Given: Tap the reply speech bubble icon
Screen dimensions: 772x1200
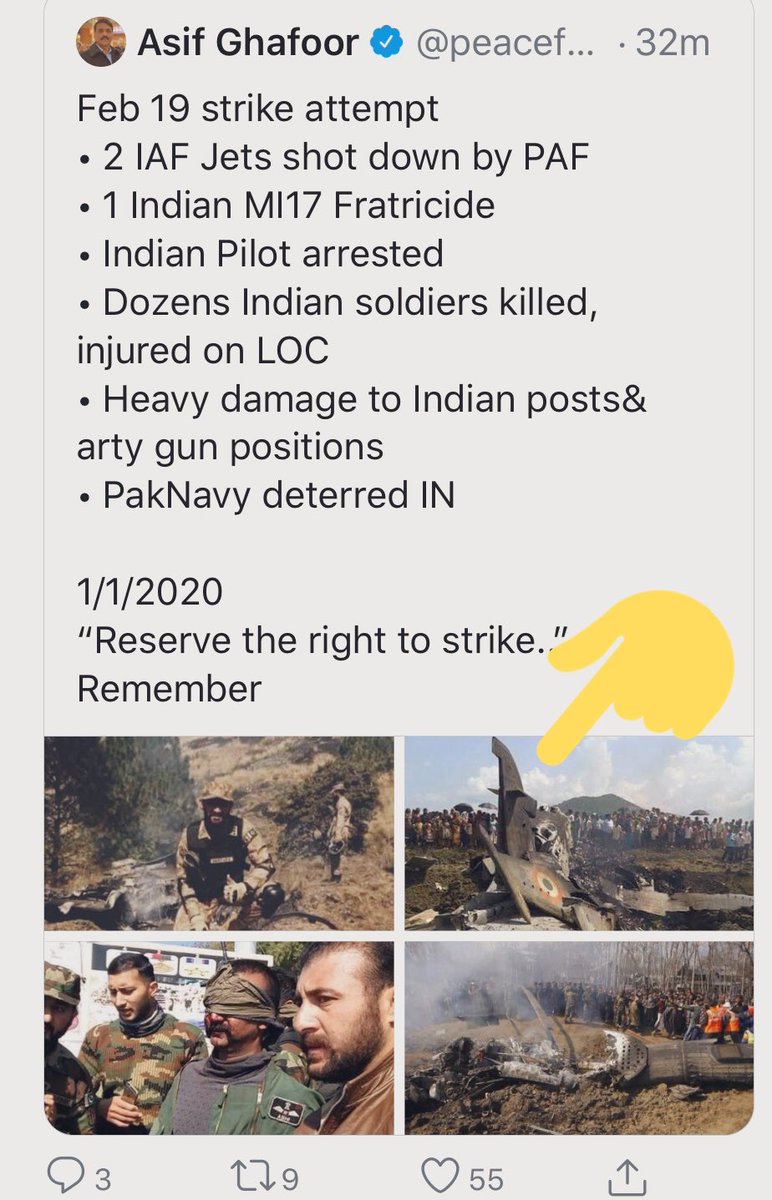Looking at the screenshot, I should click(65, 1177).
